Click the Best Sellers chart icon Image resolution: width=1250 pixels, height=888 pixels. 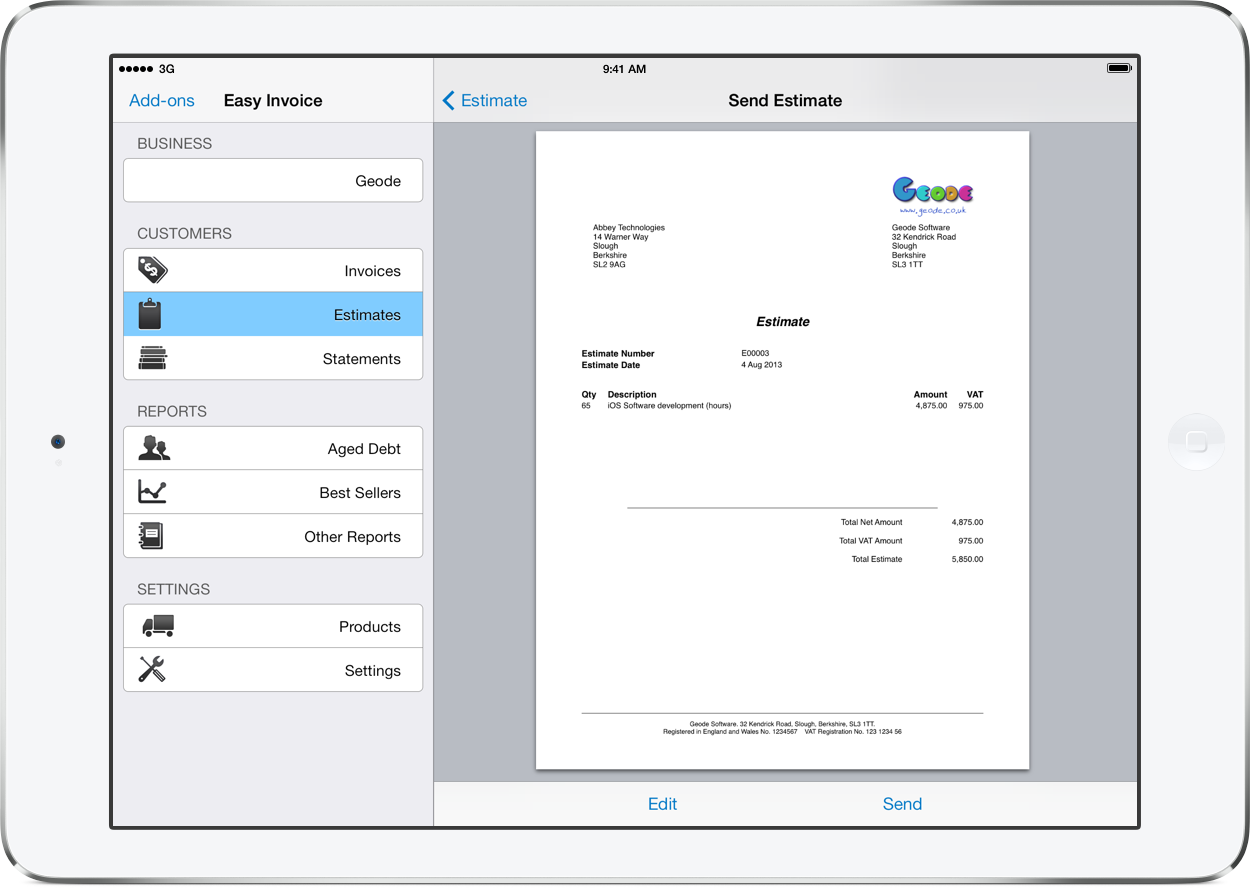[x=152, y=492]
